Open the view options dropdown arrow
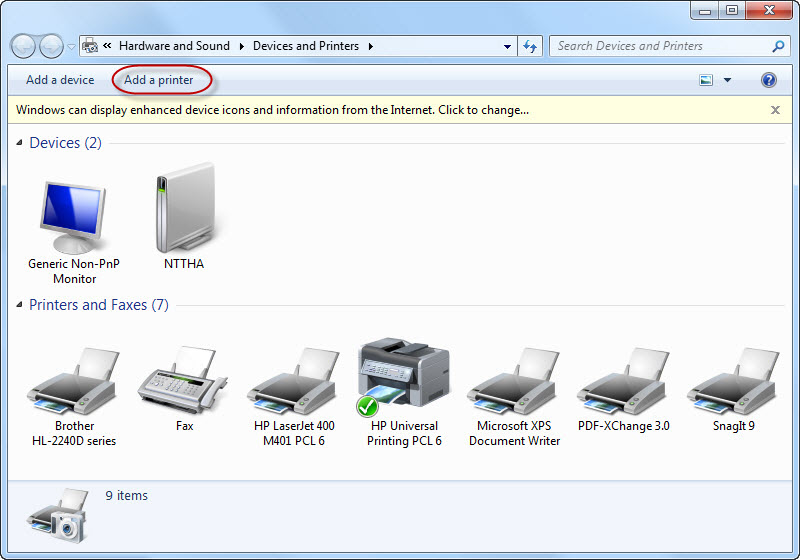 pyautogui.click(x=728, y=80)
